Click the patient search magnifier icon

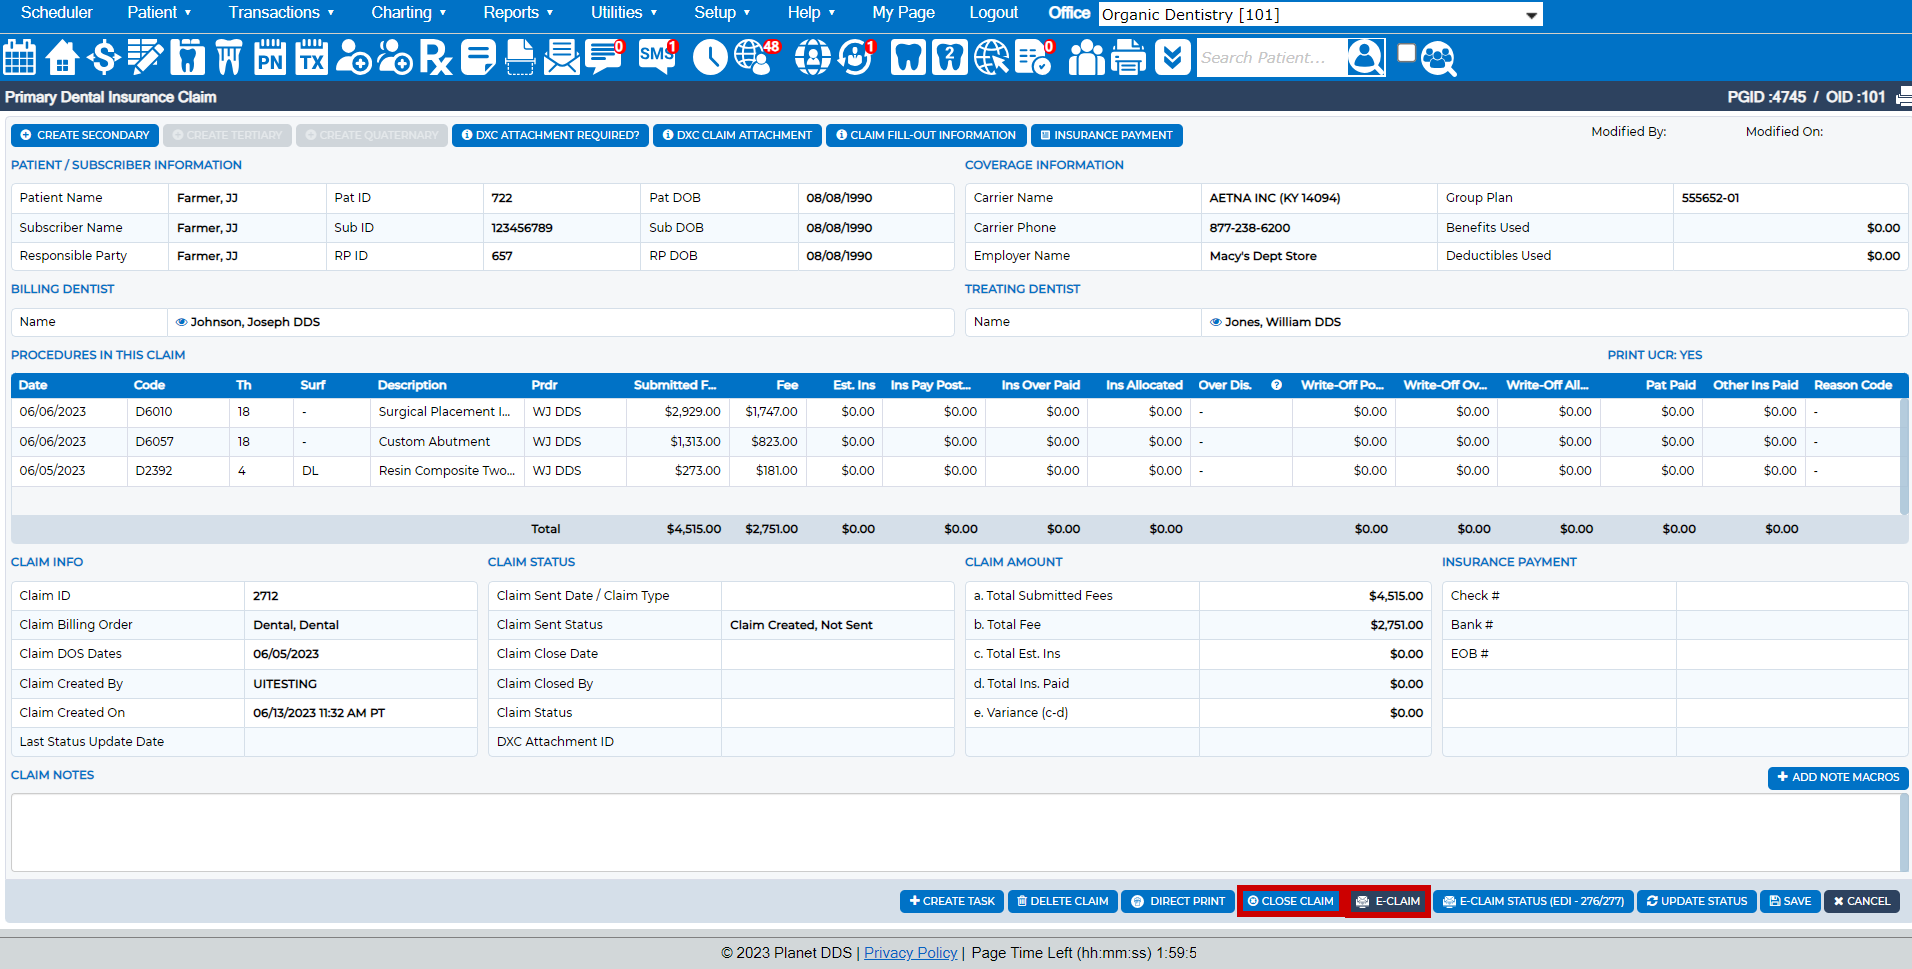[1365, 57]
